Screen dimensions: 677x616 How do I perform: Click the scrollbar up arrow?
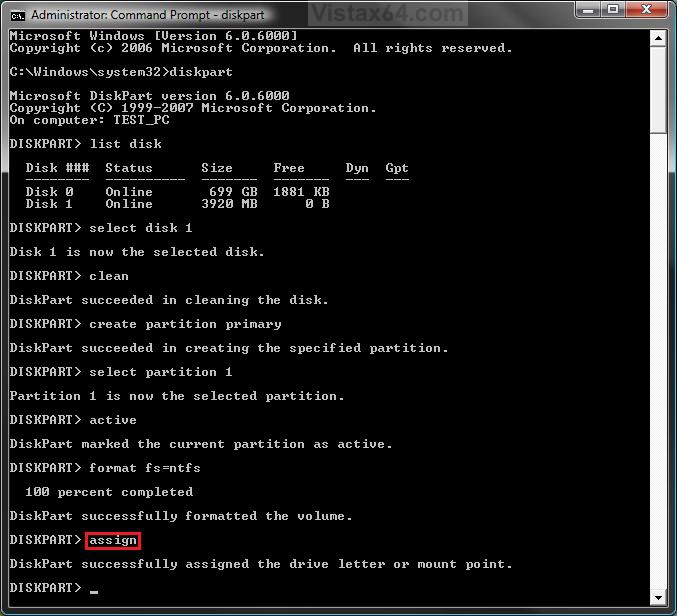[x=658, y=38]
